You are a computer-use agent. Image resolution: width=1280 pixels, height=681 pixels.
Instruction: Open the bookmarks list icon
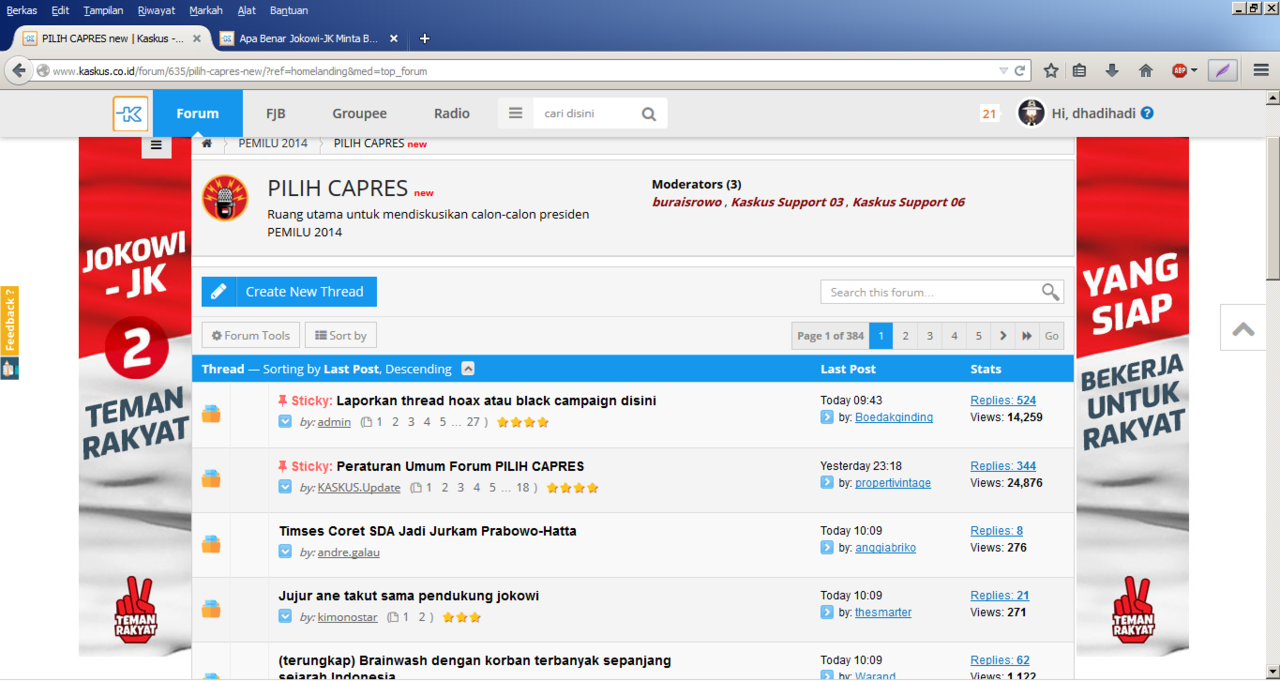pos(1079,71)
